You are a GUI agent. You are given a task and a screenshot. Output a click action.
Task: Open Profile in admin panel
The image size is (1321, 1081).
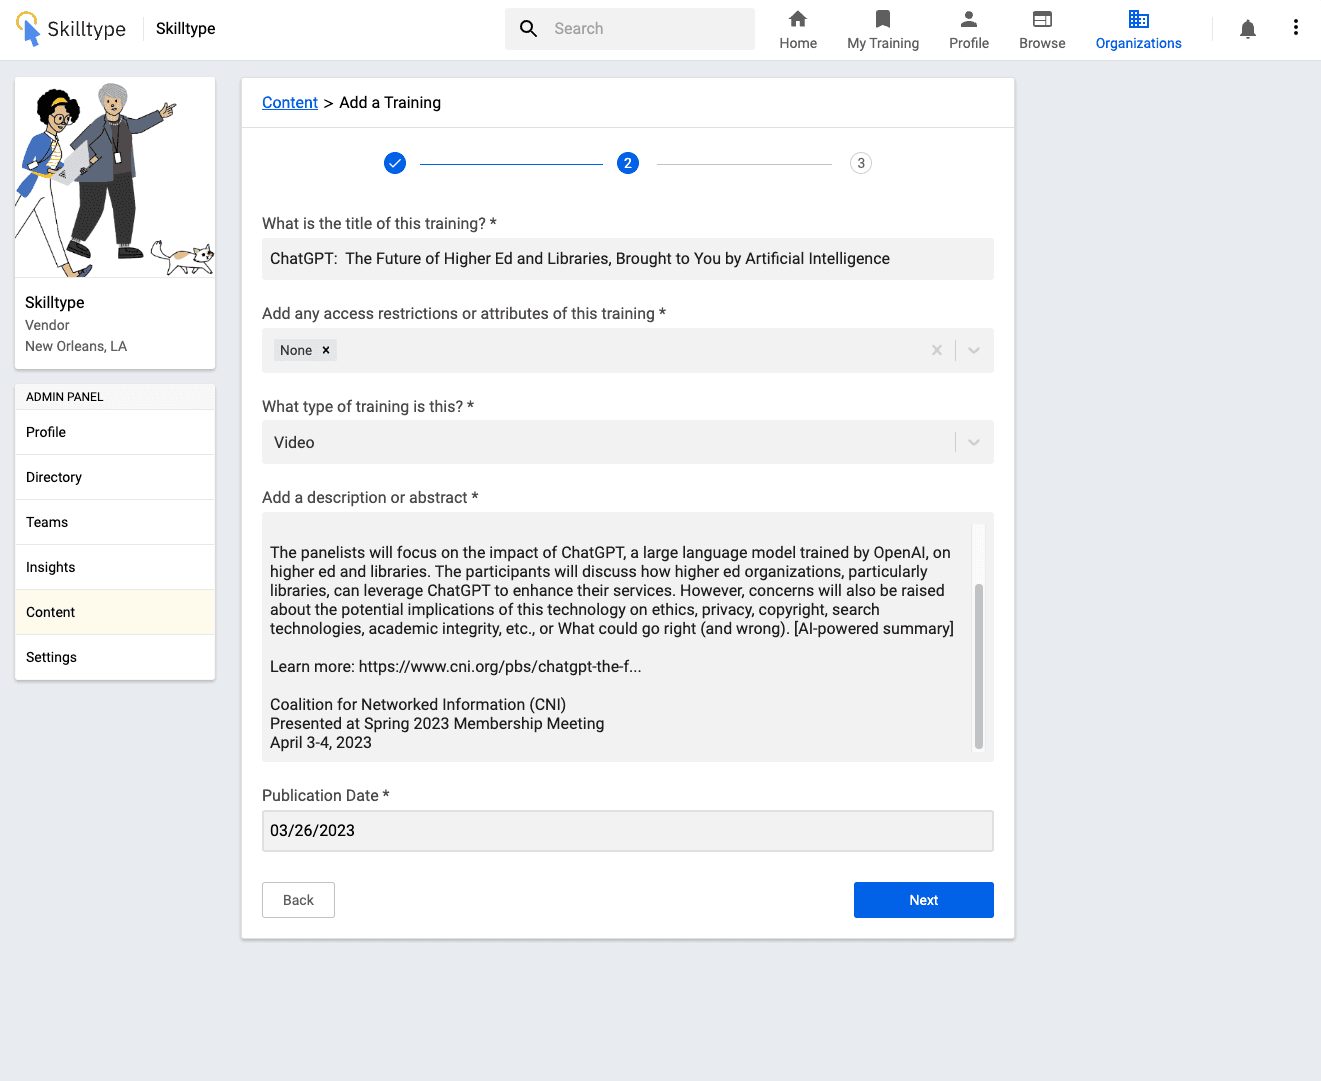[x=115, y=432]
